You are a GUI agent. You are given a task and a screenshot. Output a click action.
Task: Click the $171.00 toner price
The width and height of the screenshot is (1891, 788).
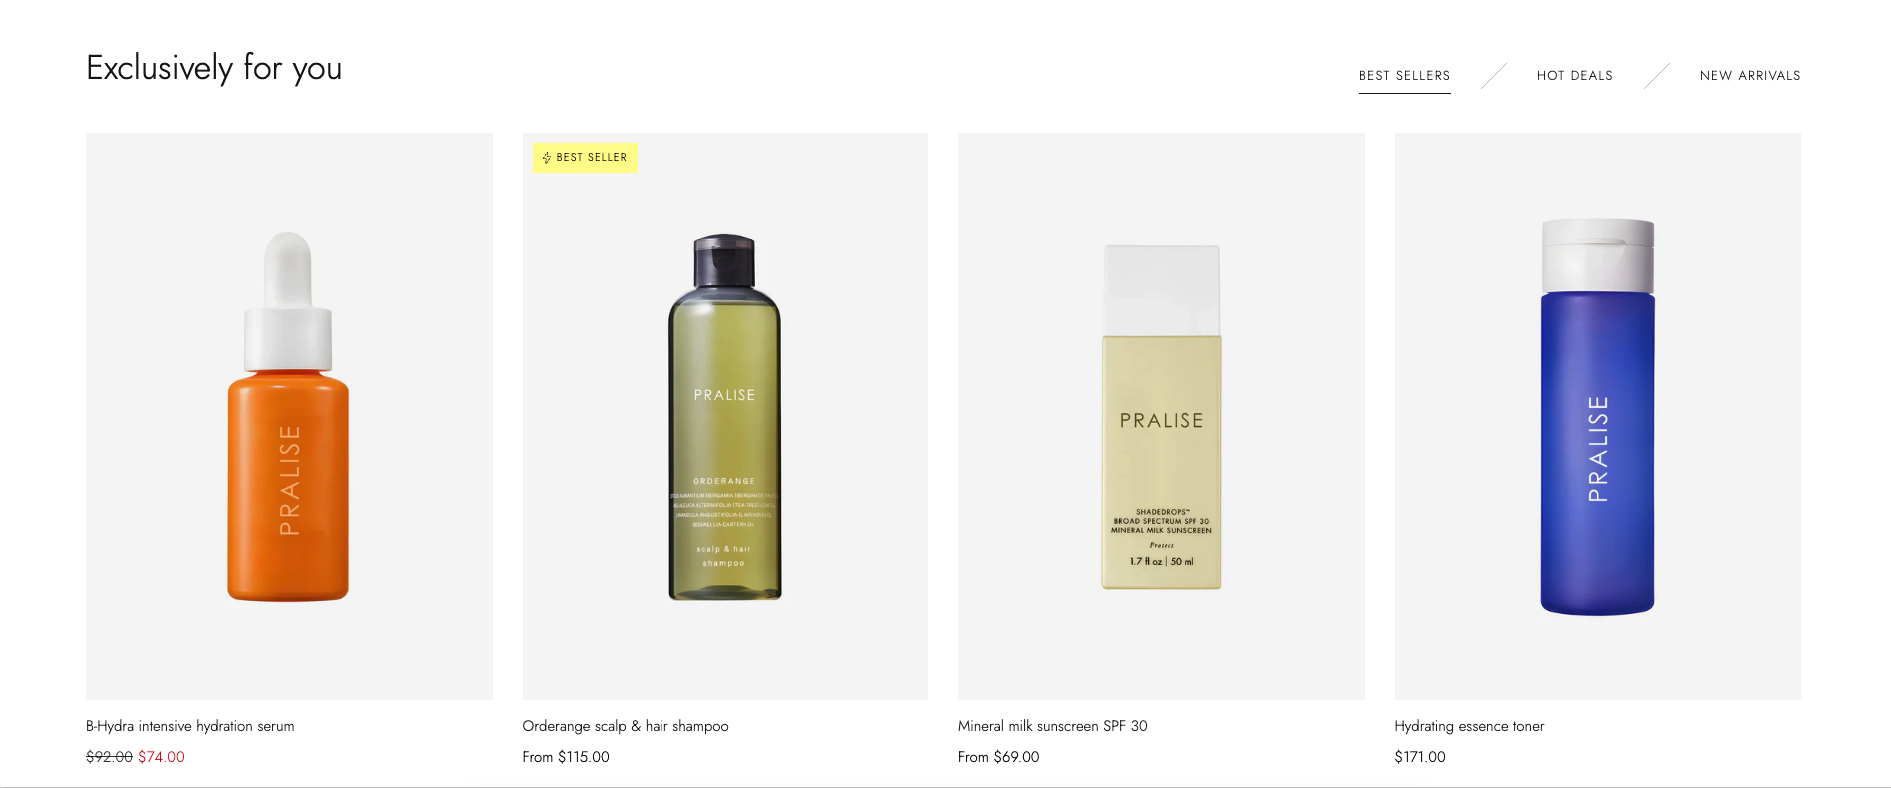coord(1420,757)
